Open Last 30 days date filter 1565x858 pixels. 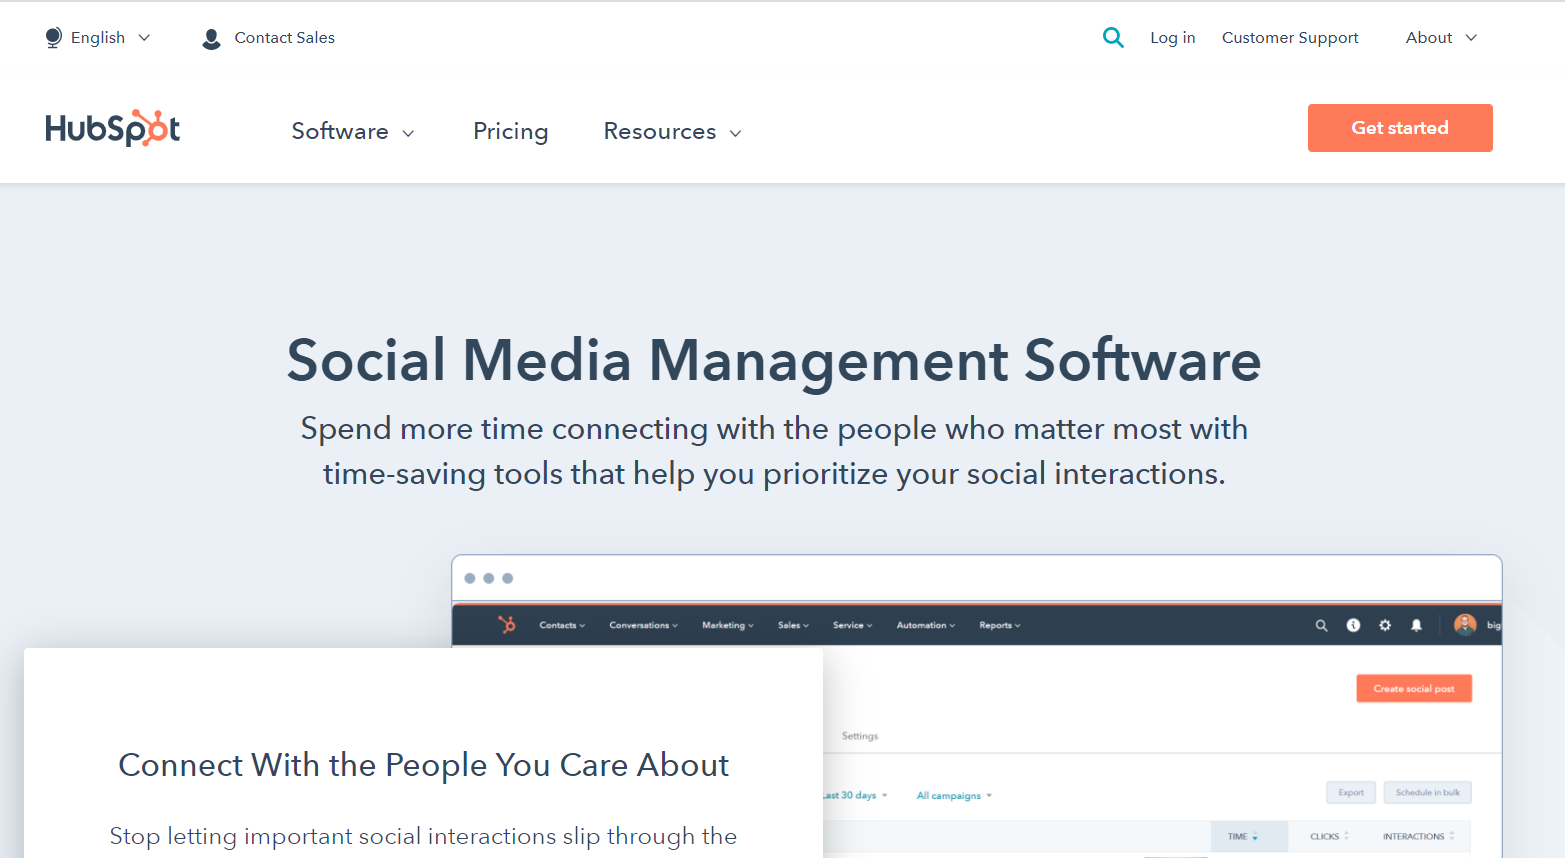tap(855, 796)
